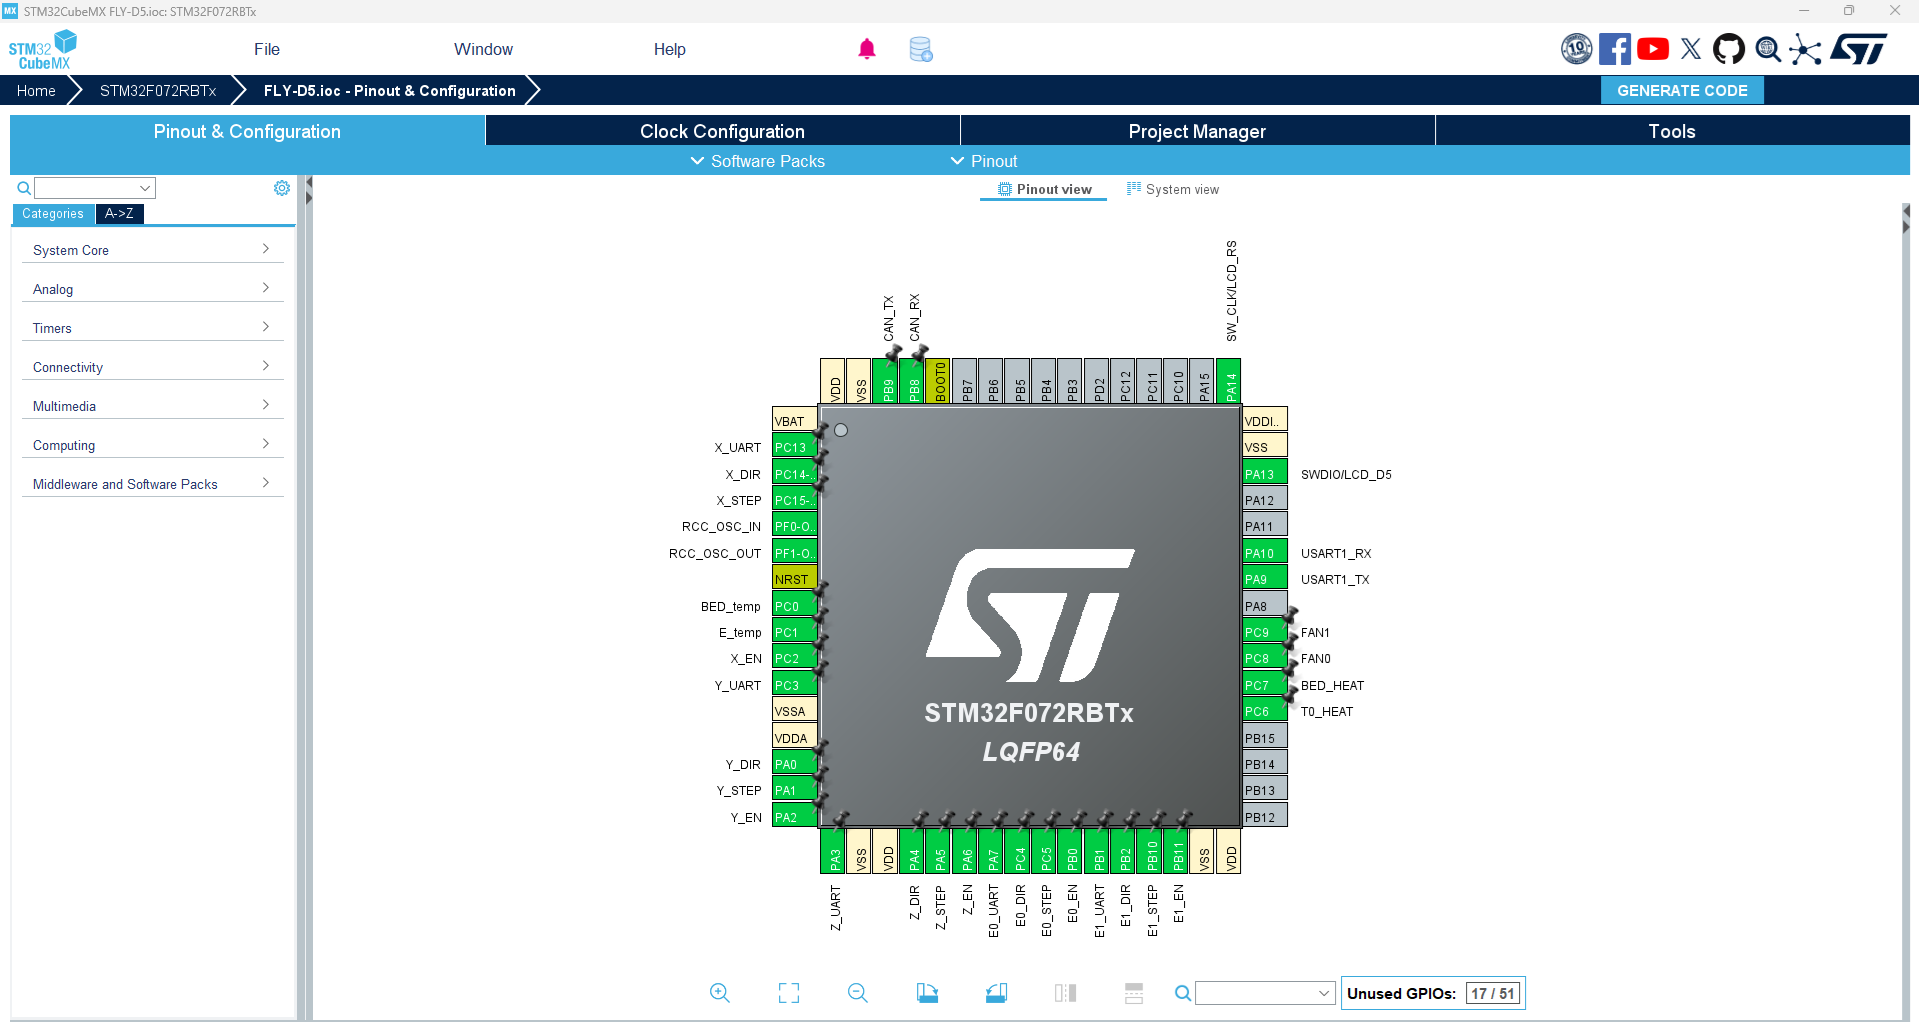Open the File menu
The height and width of the screenshot is (1030, 1919).
coord(267,49)
